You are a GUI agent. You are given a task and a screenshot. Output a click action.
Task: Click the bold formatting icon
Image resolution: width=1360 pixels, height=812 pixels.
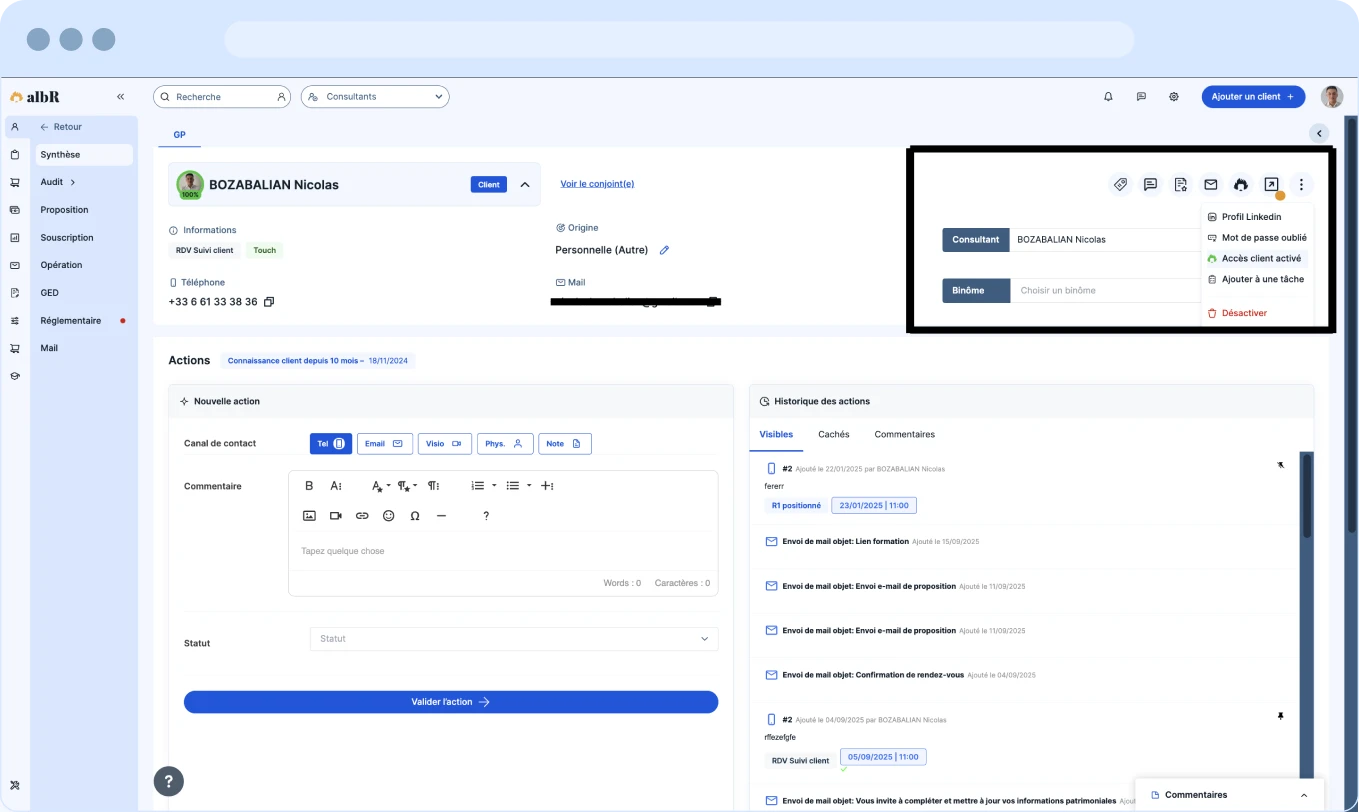pos(309,486)
